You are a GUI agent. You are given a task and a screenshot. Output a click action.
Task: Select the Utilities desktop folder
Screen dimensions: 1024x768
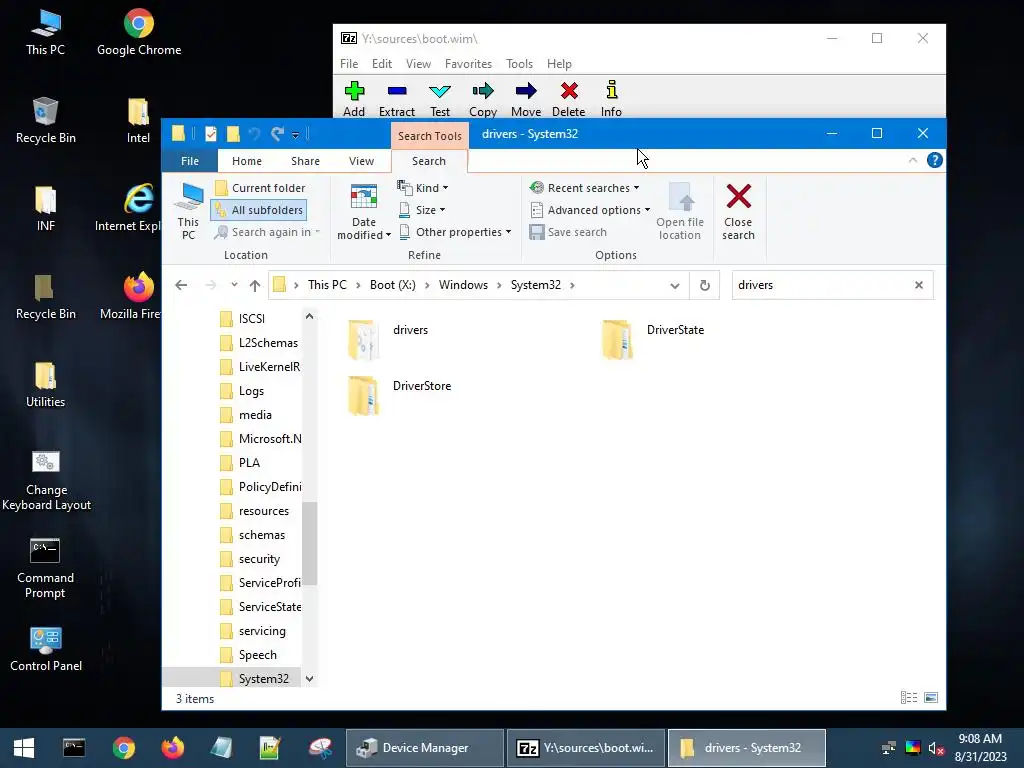tap(45, 384)
